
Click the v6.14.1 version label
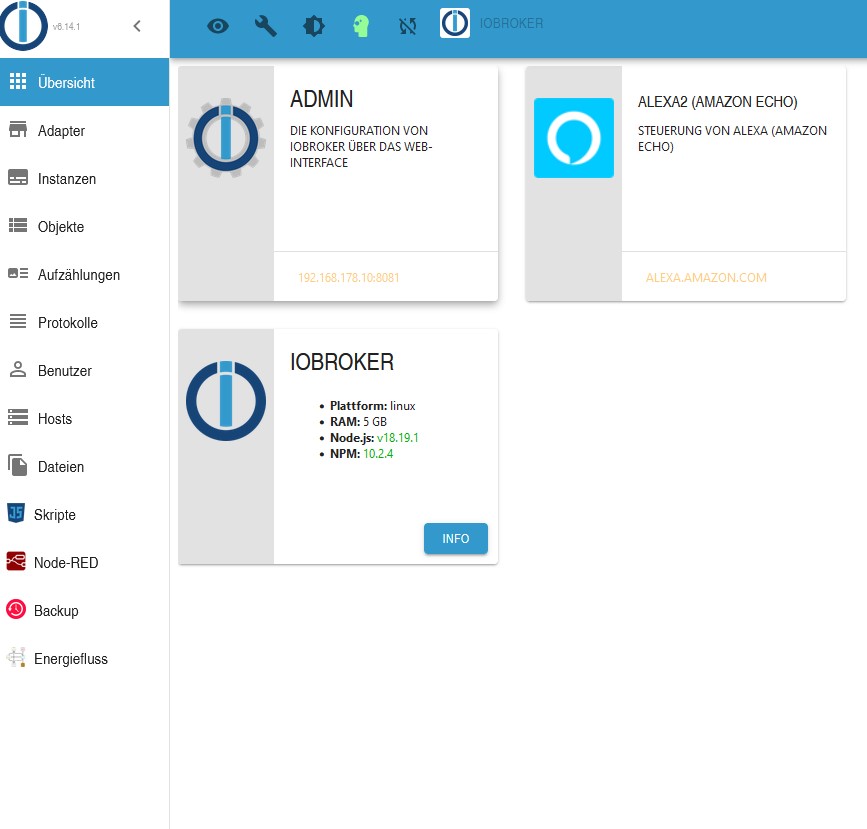click(x=66, y=27)
